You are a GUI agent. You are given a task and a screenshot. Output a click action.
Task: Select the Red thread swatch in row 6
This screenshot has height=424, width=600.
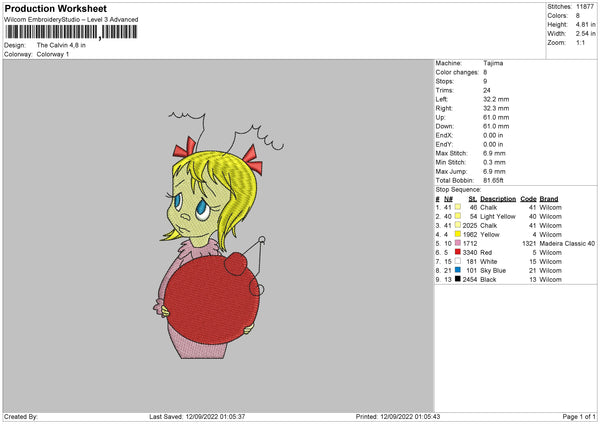coord(458,252)
